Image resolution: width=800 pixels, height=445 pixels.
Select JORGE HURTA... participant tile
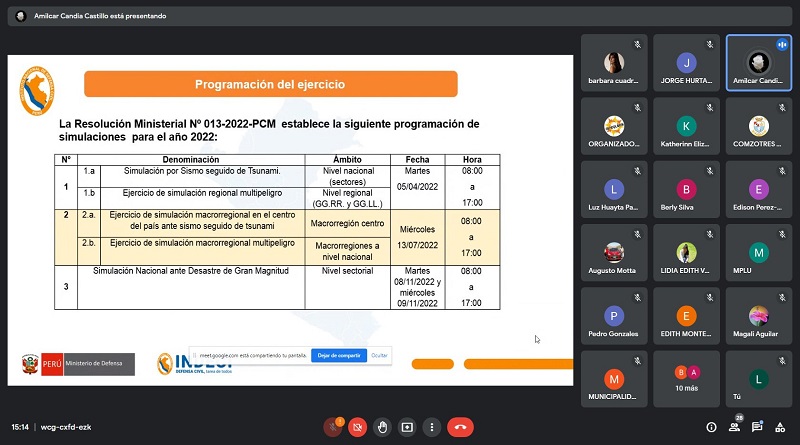pos(687,62)
